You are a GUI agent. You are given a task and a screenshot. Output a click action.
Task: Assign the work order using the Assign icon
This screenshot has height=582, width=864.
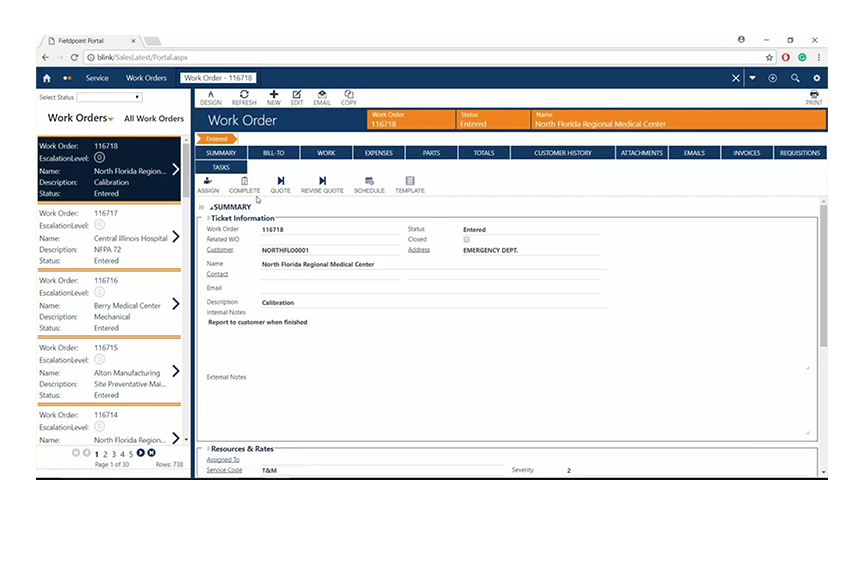coord(207,184)
